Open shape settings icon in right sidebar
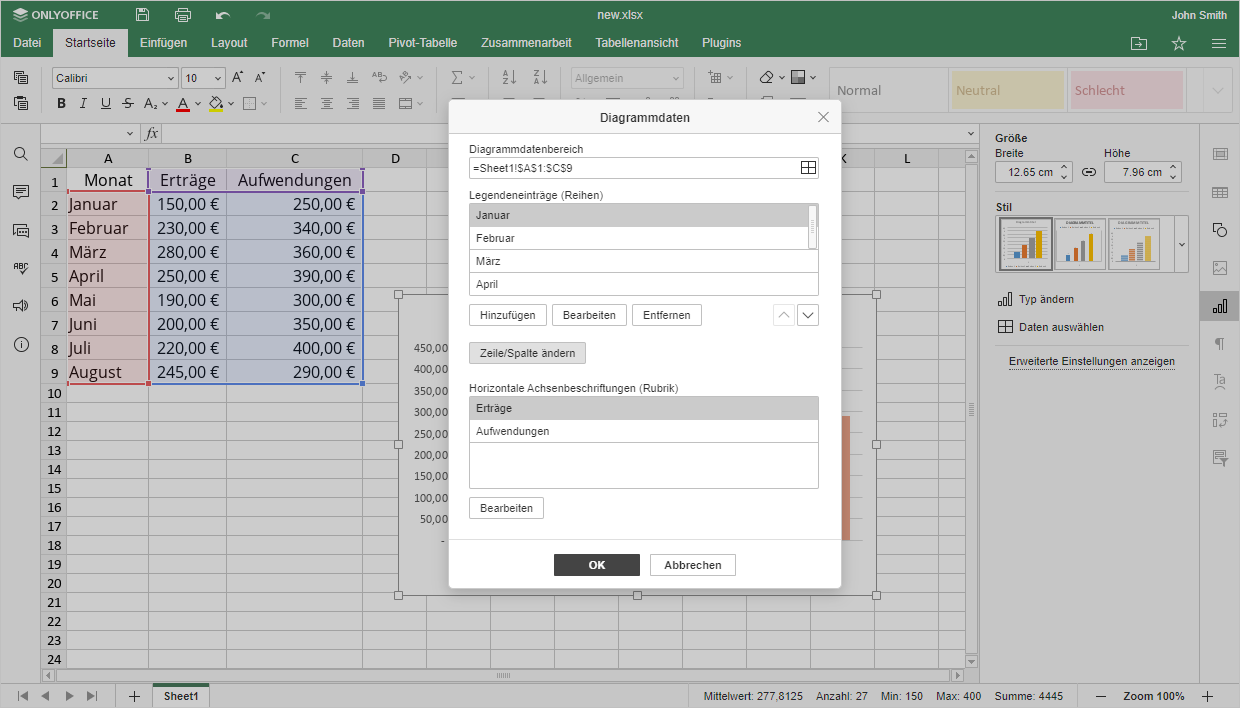Screen dimensions: 1240x708 coord(1220,230)
